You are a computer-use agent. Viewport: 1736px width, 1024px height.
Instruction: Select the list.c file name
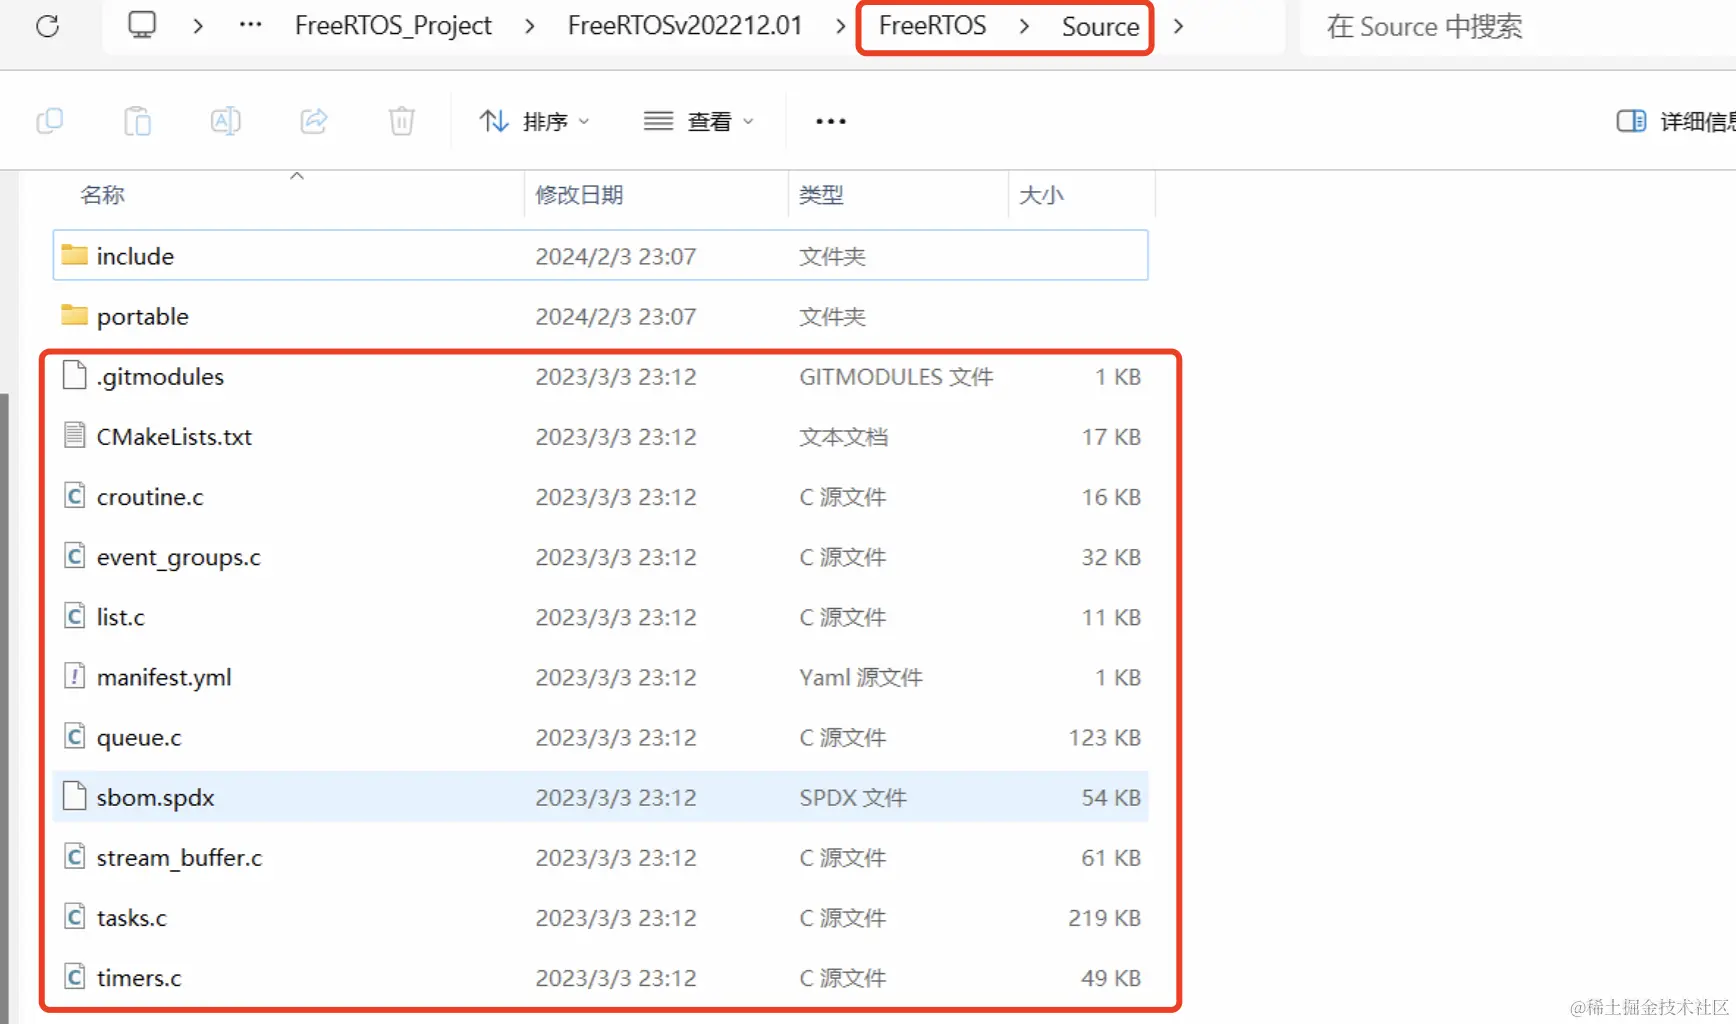coord(120,616)
